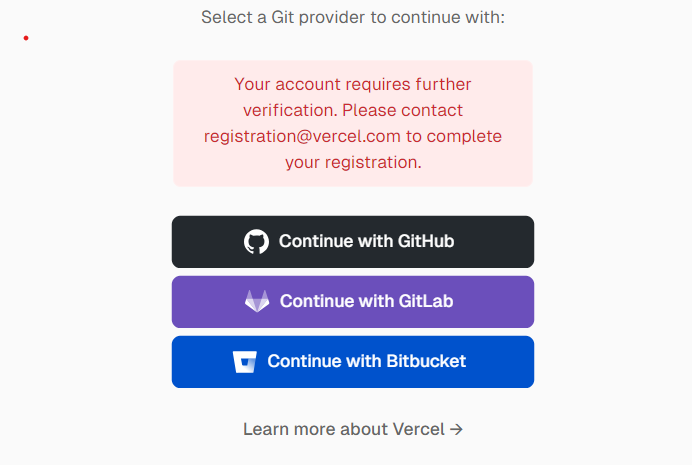Screen dimensions: 692x465
Task: Click the 'Continue with Bitbucket' label text
Action: coord(366,361)
